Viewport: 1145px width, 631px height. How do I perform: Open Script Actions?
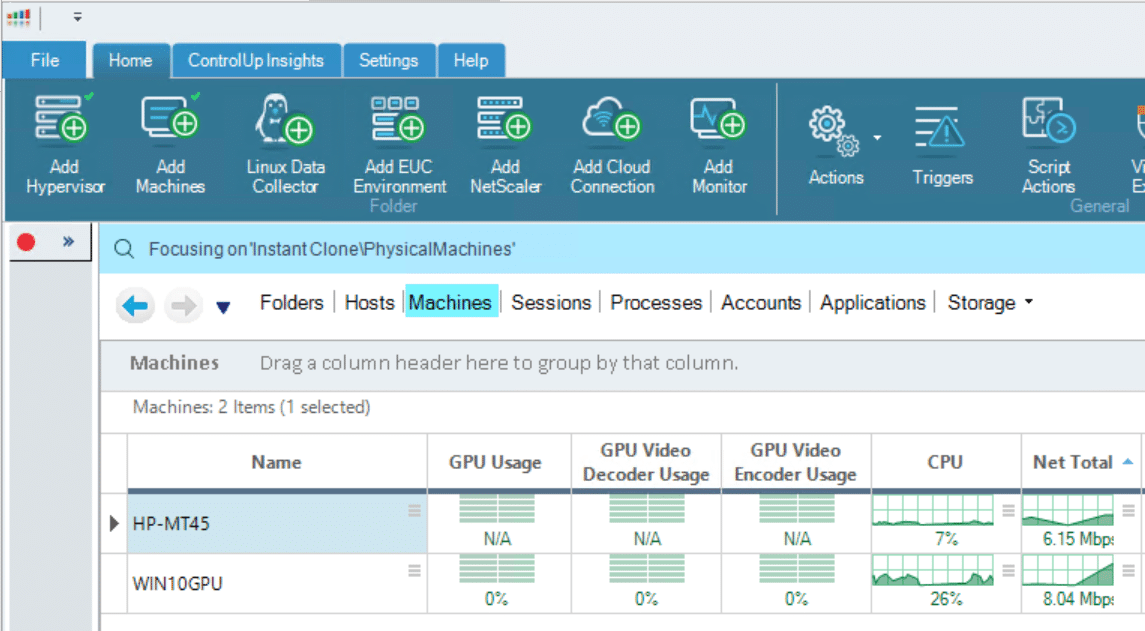pyautogui.click(x=1049, y=145)
